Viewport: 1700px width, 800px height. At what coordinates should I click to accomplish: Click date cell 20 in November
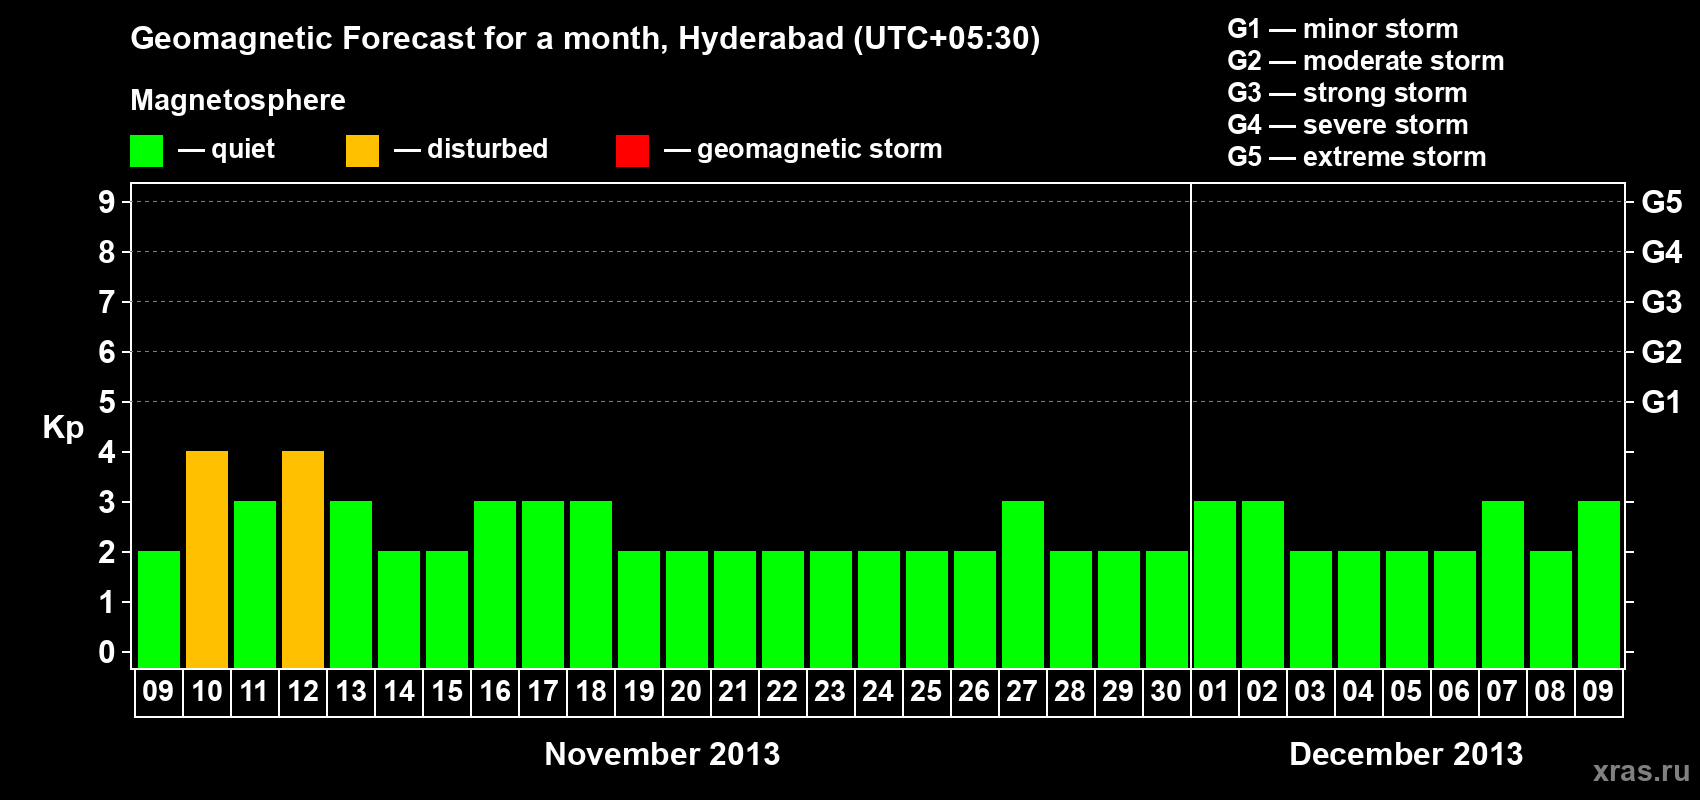point(687,692)
